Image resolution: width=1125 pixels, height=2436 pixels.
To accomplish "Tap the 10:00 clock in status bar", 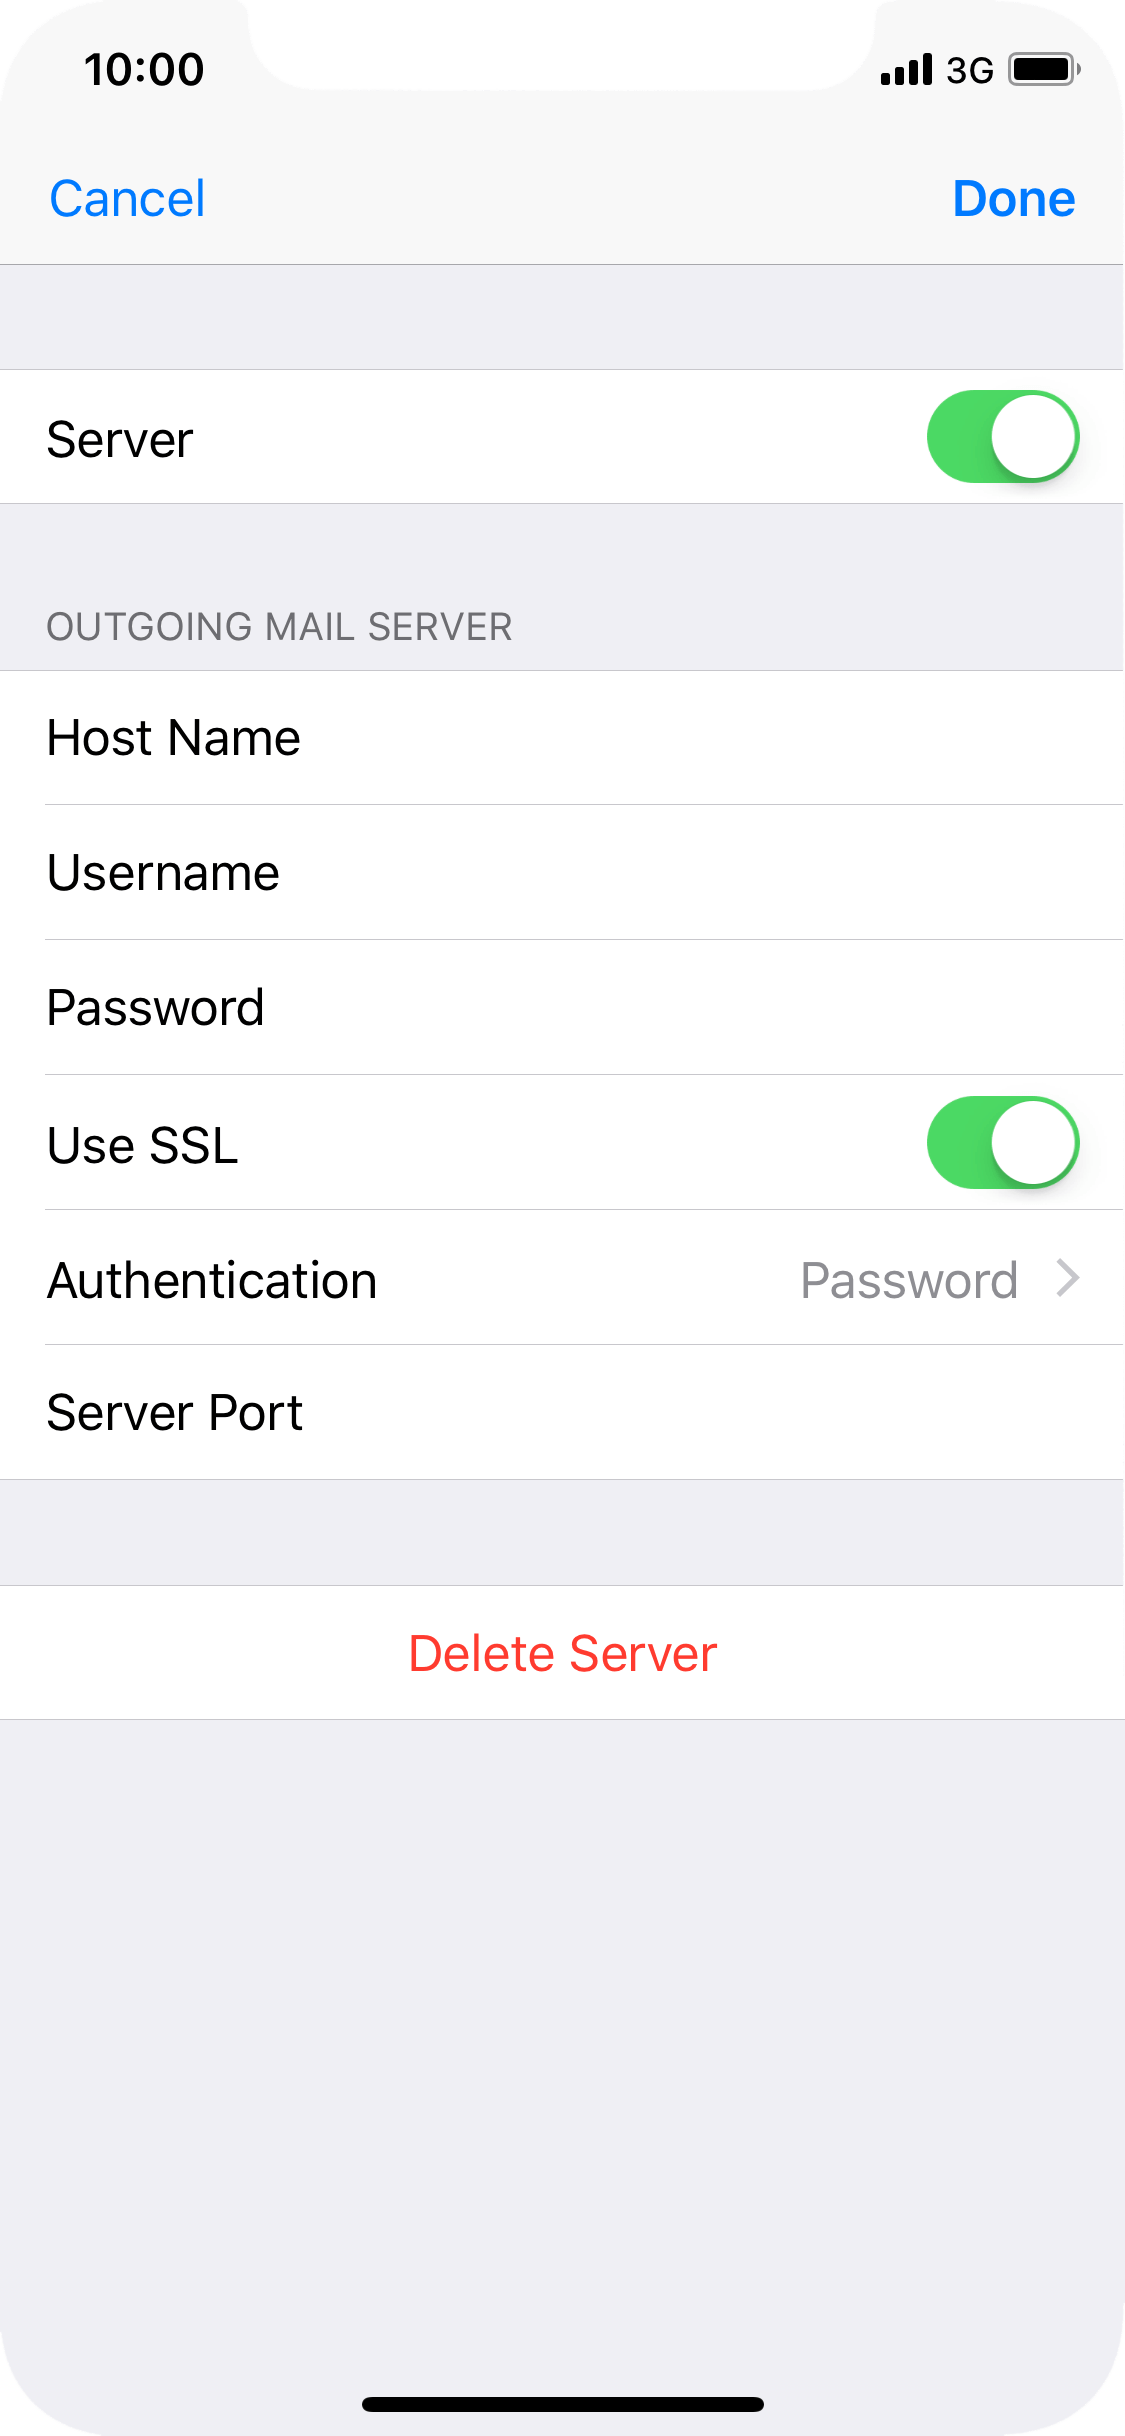I will tap(144, 70).
